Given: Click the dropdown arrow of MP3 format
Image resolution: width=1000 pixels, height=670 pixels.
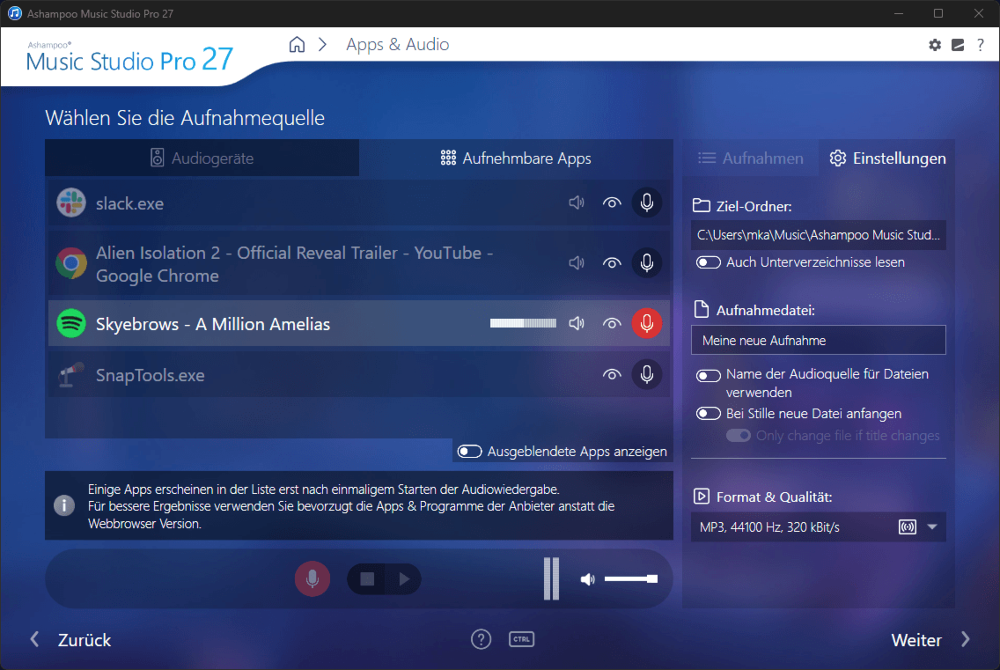Looking at the screenshot, I should tap(932, 527).
